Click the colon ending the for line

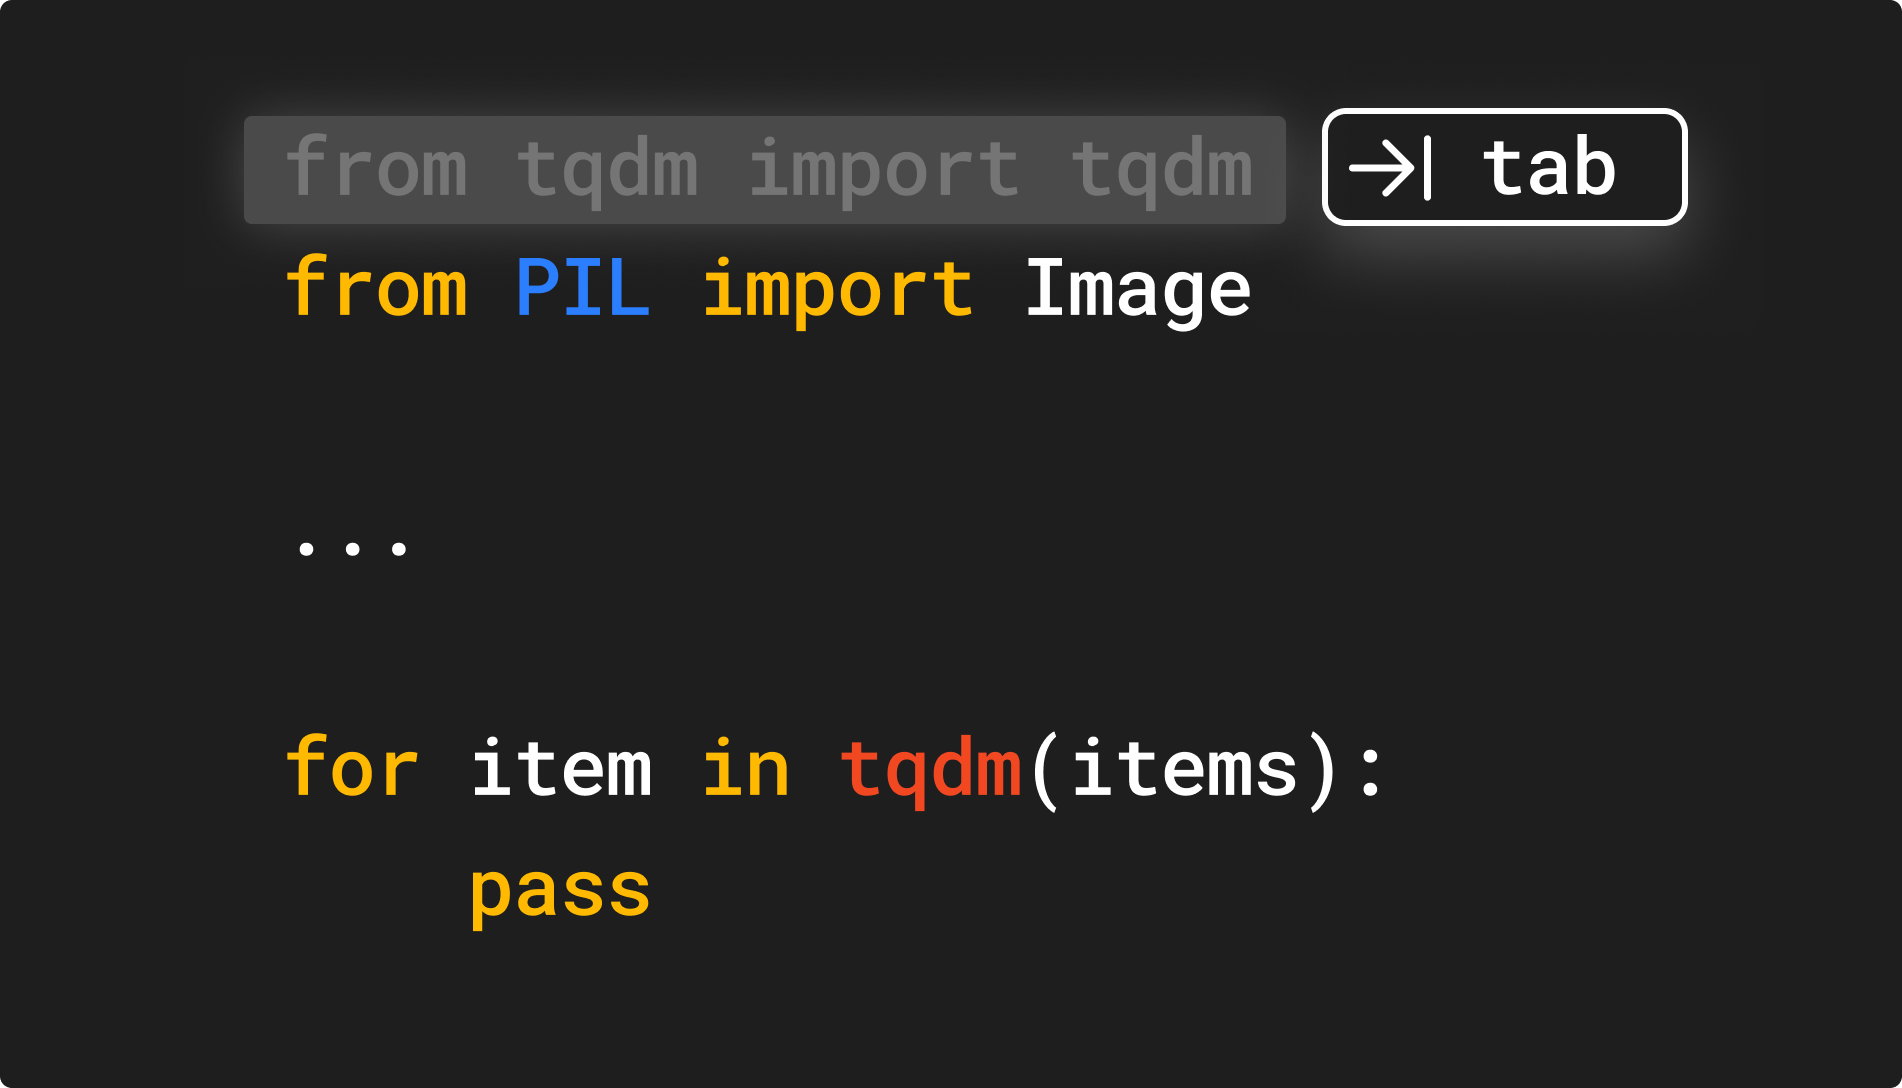[1370, 771]
